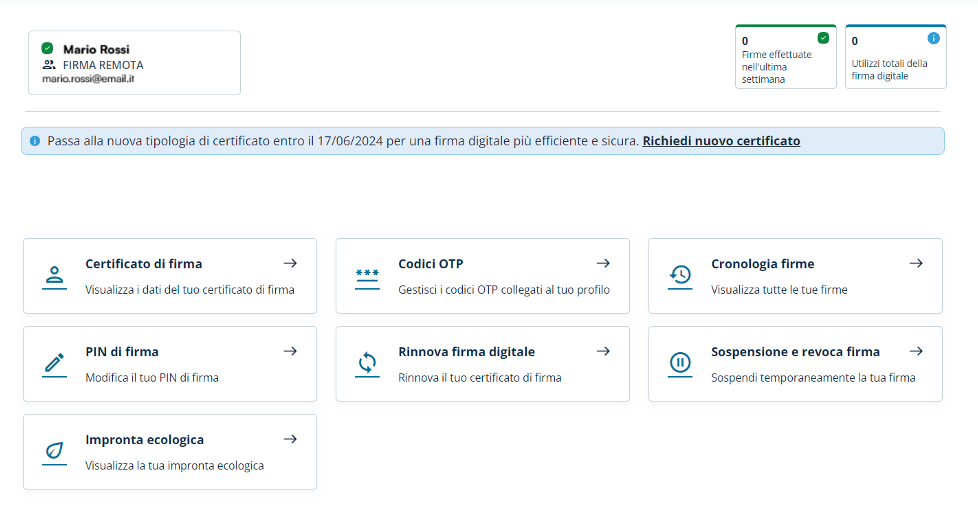Click the person icon in Certificato di firma
The width and height of the screenshot is (978, 523).
coord(54,277)
